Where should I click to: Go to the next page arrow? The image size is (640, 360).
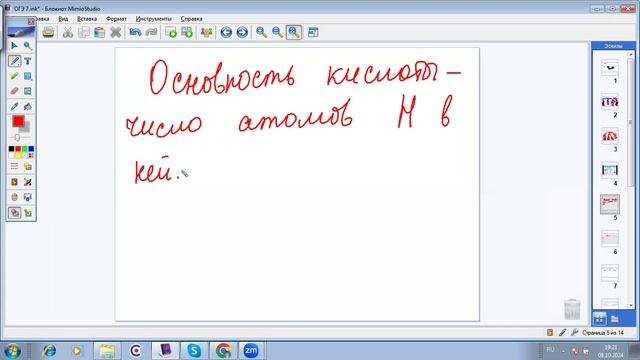242,32
